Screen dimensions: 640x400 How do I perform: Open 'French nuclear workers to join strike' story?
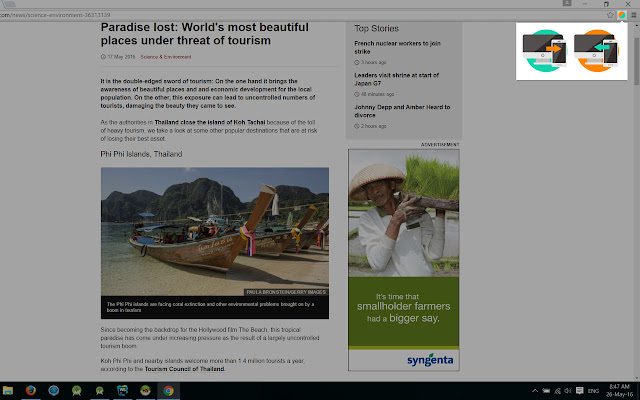tap(397, 48)
